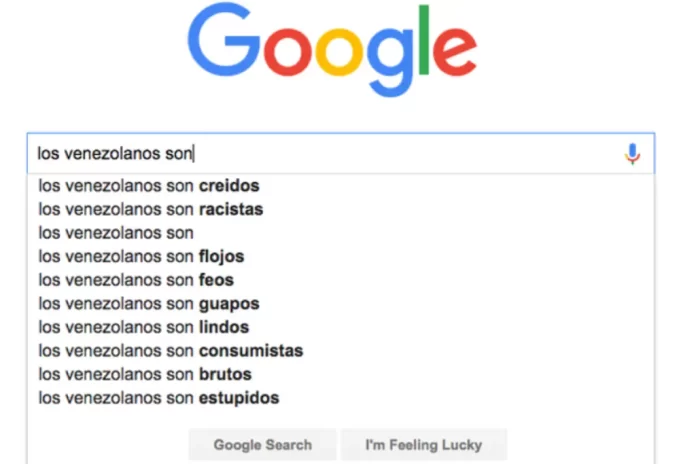Click the blue letter G in logo
696x464 pixels.
click(224, 40)
